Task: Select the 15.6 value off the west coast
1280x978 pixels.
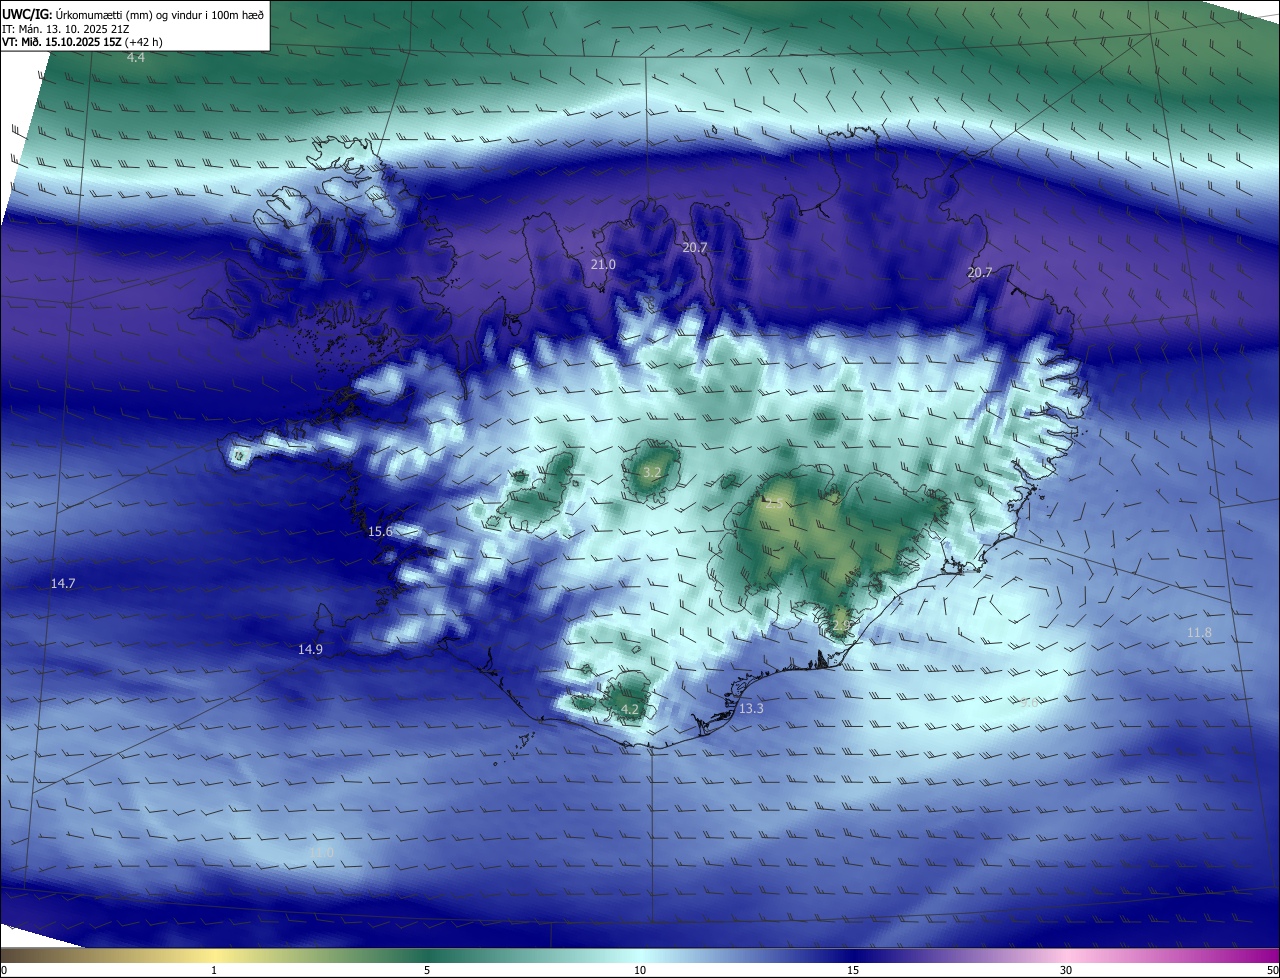Action: tap(380, 532)
